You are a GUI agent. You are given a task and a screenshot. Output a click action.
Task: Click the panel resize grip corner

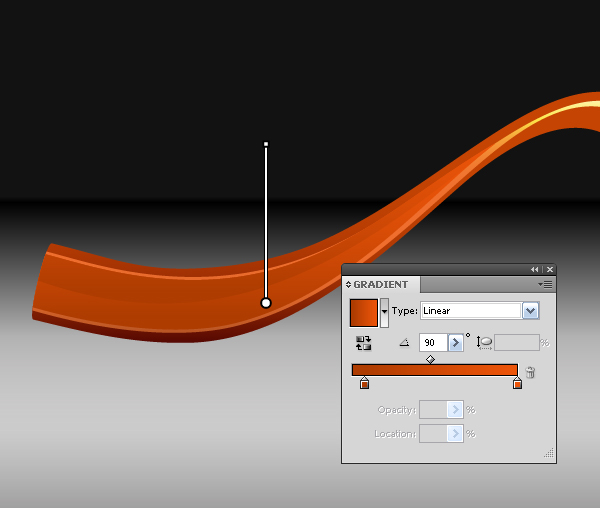point(549,453)
